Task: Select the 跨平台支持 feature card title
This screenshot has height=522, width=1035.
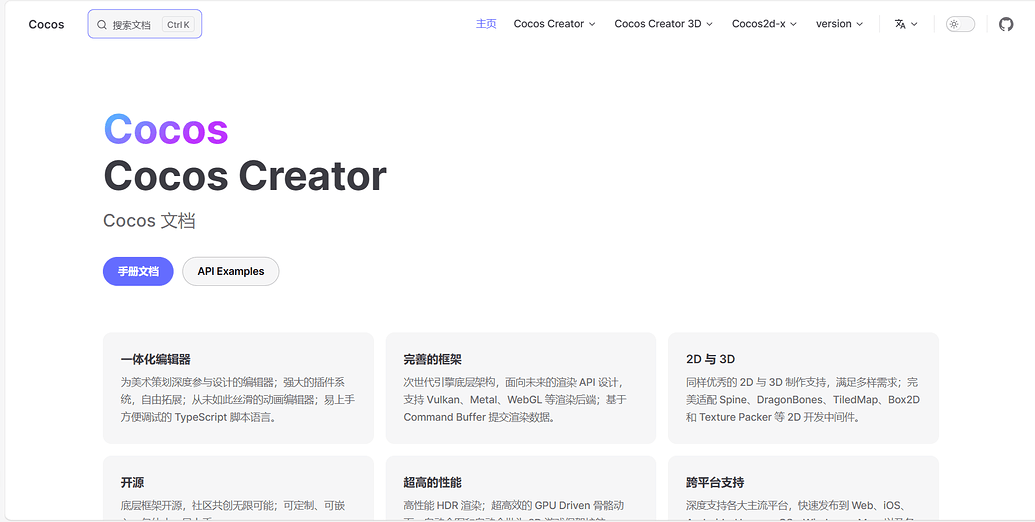Action: point(715,482)
